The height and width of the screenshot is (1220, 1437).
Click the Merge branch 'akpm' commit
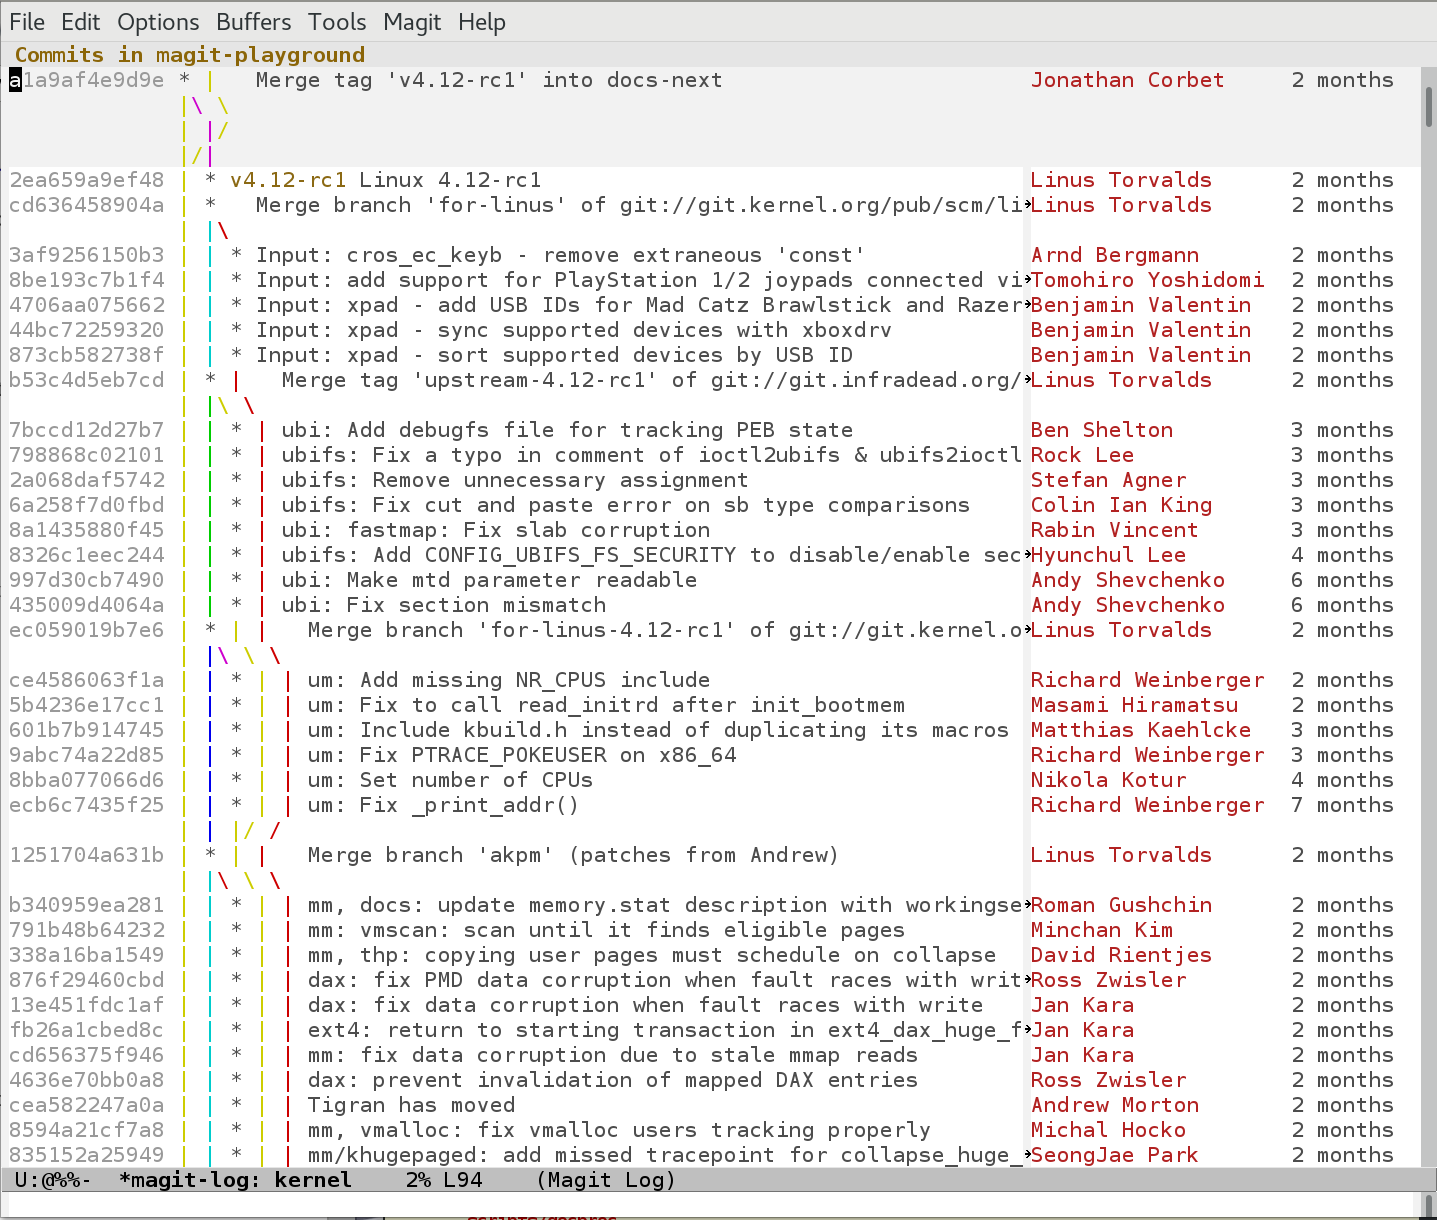pyautogui.click(x=572, y=855)
